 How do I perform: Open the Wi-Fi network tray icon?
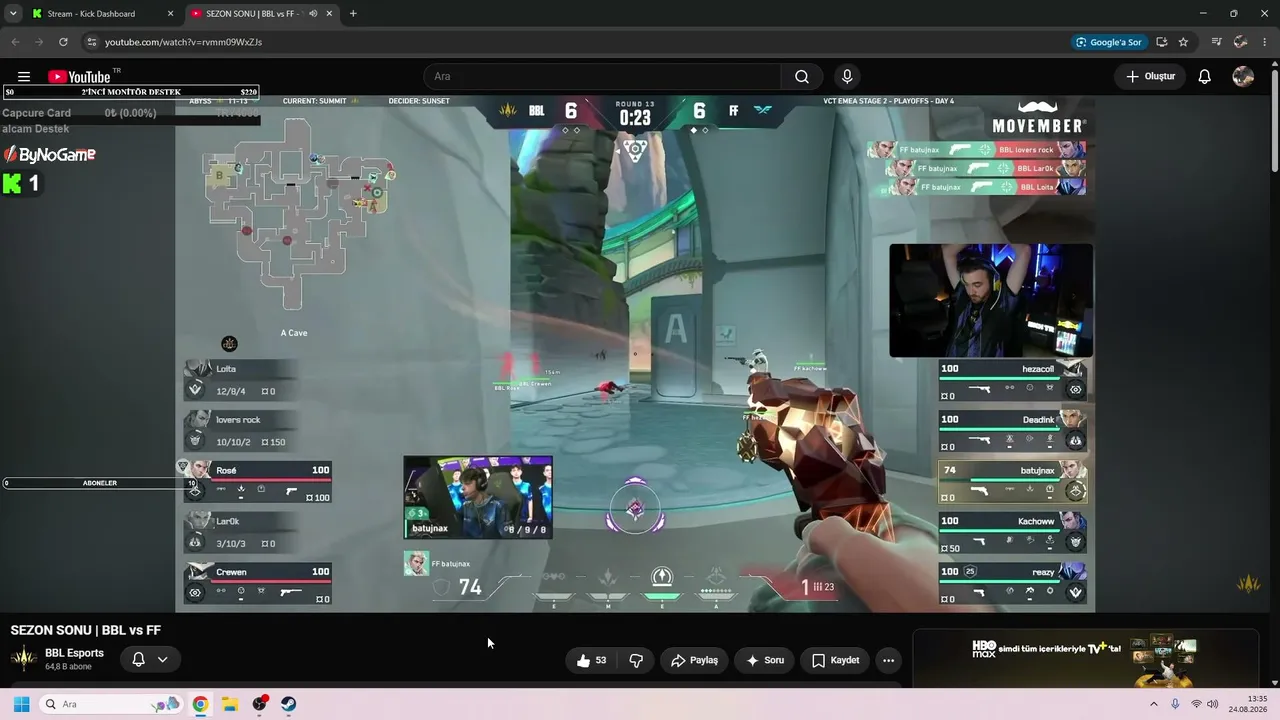(x=1196, y=704)
